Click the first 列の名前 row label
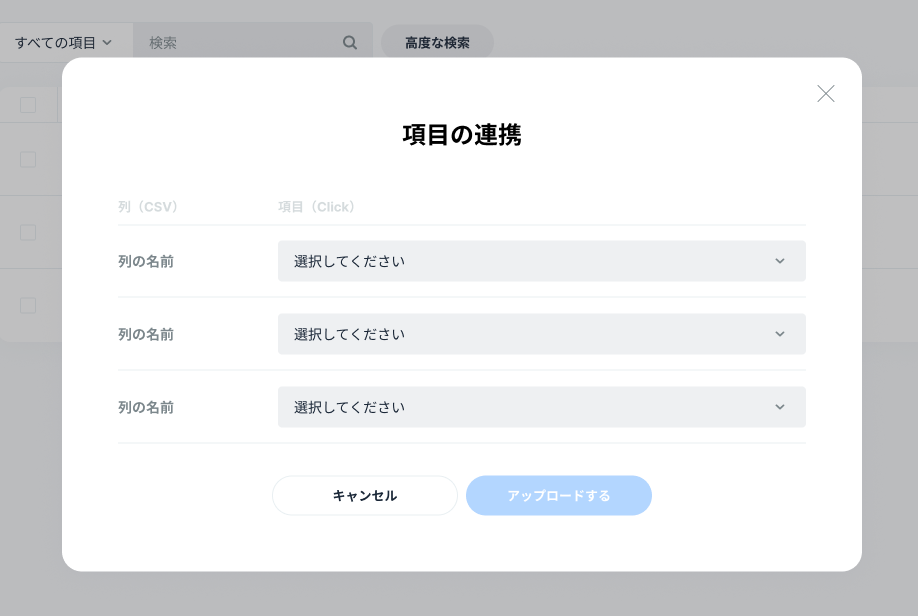This screenshot has height=616, width=918. [x=146, y=261]
